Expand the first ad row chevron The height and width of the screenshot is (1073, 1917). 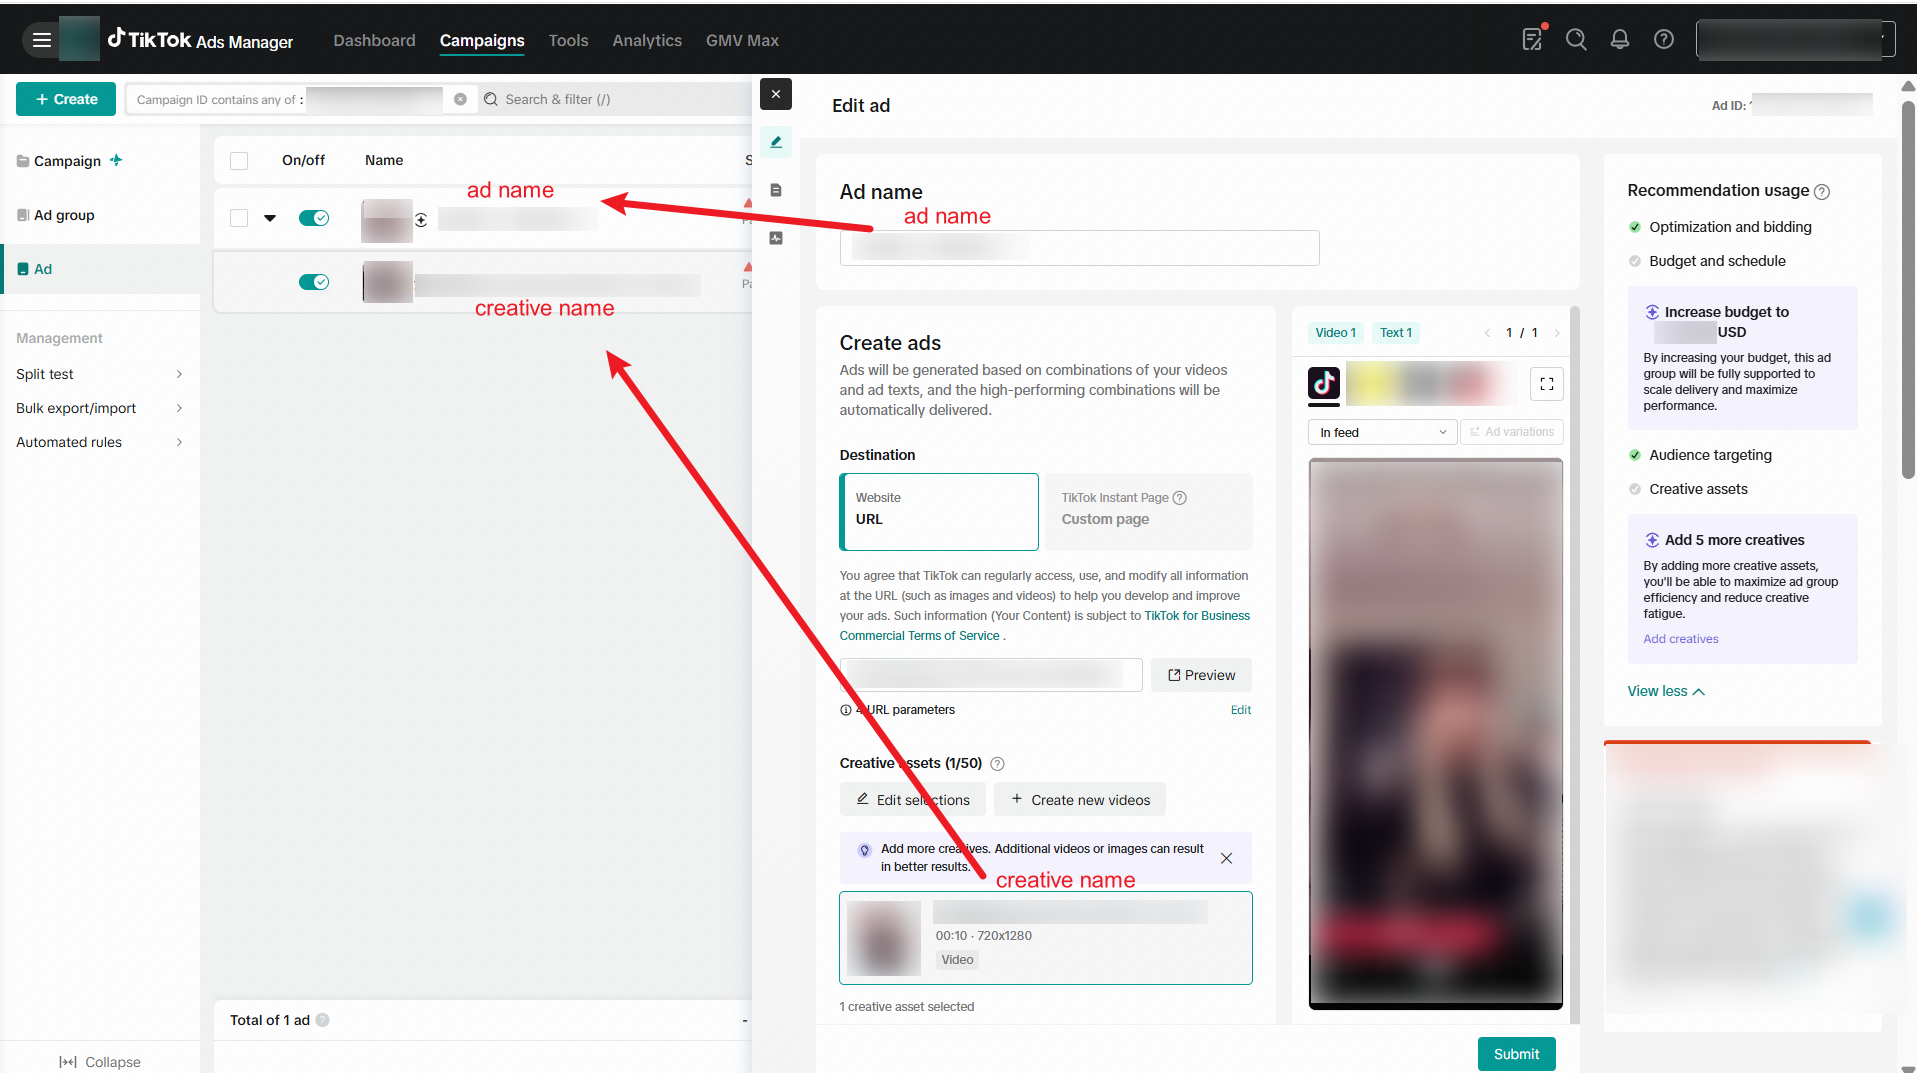click(x=269, y=217)
